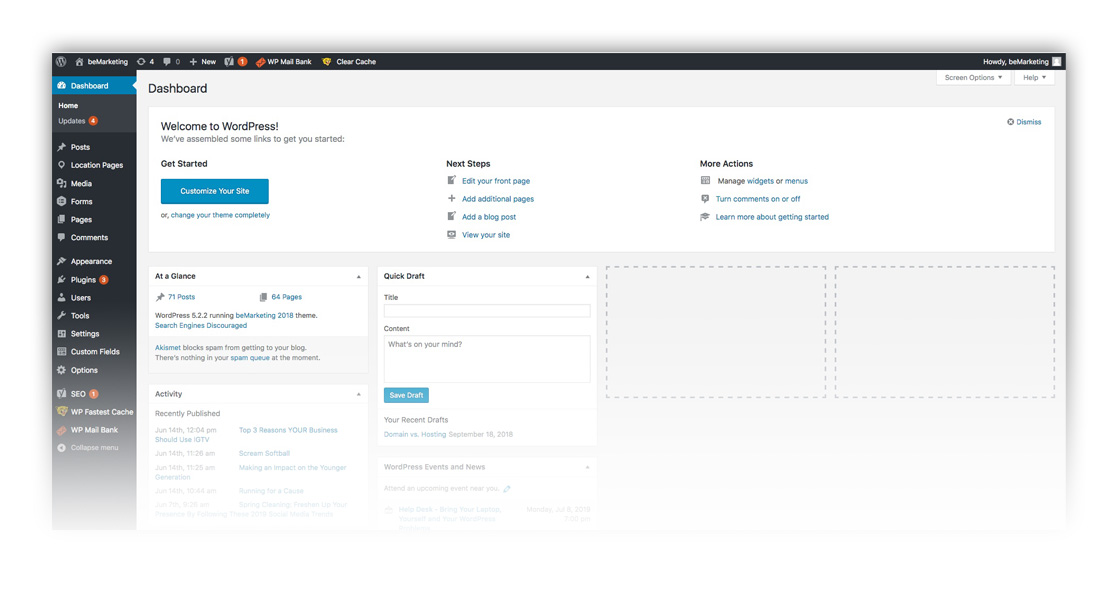Click Search Engines Discouraged link
Viewport: 1111px width, 599px height.
tap(201, 325)
